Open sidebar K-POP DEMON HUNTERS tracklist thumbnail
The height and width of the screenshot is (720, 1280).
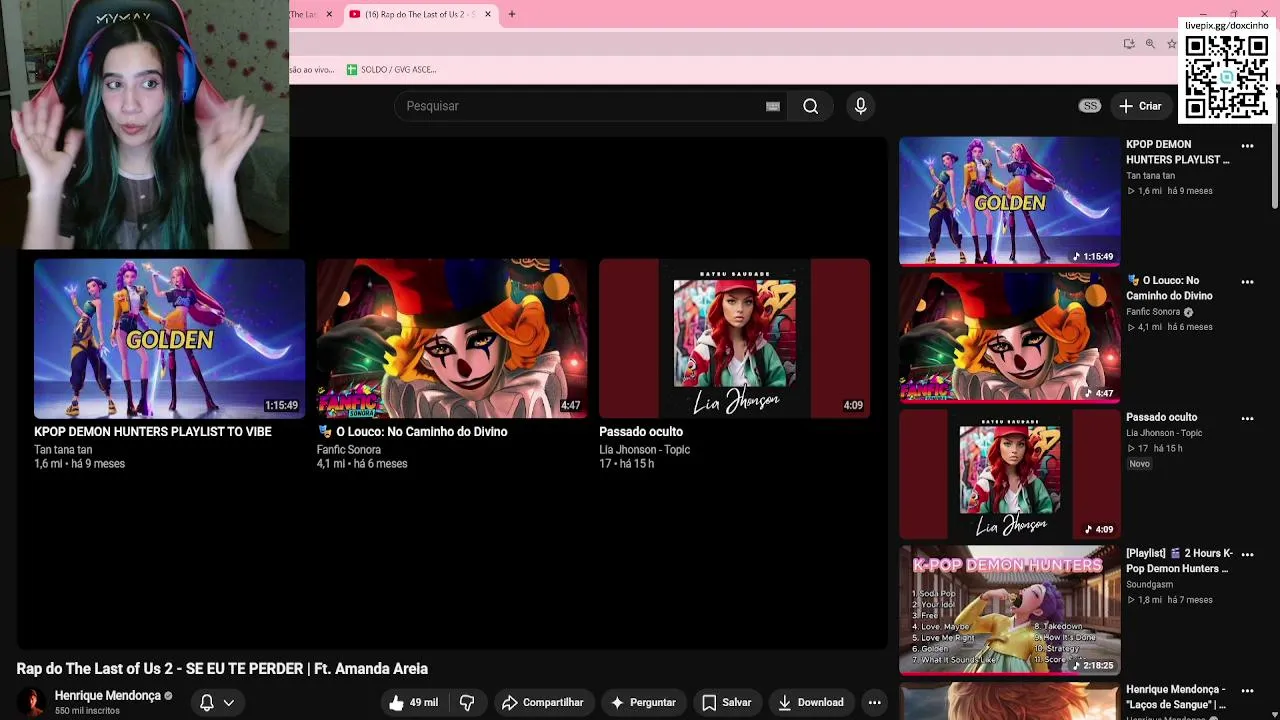pos(1009,609)
